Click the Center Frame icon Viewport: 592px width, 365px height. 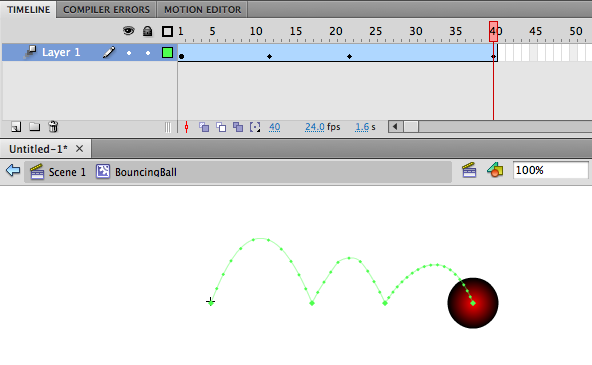(x=187, y=127)
